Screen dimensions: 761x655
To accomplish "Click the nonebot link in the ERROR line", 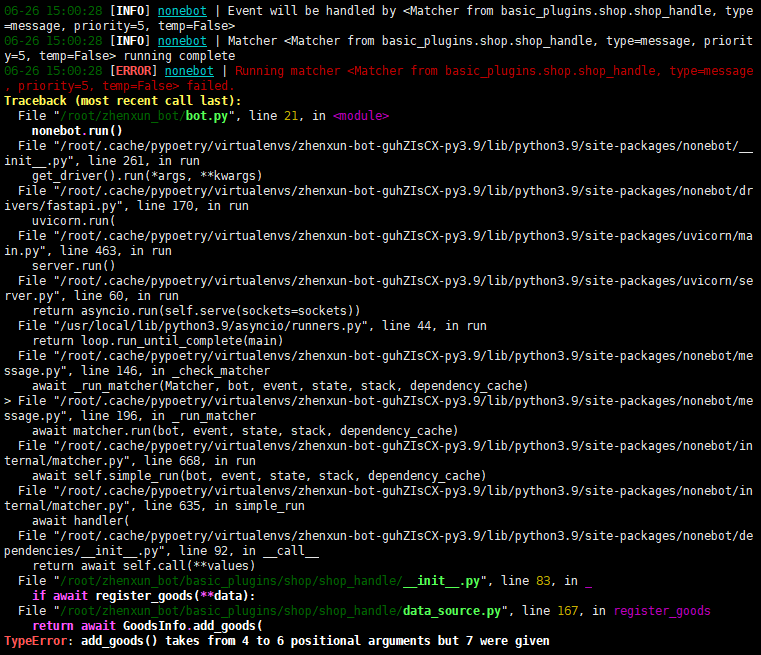I will coord(189,71).
